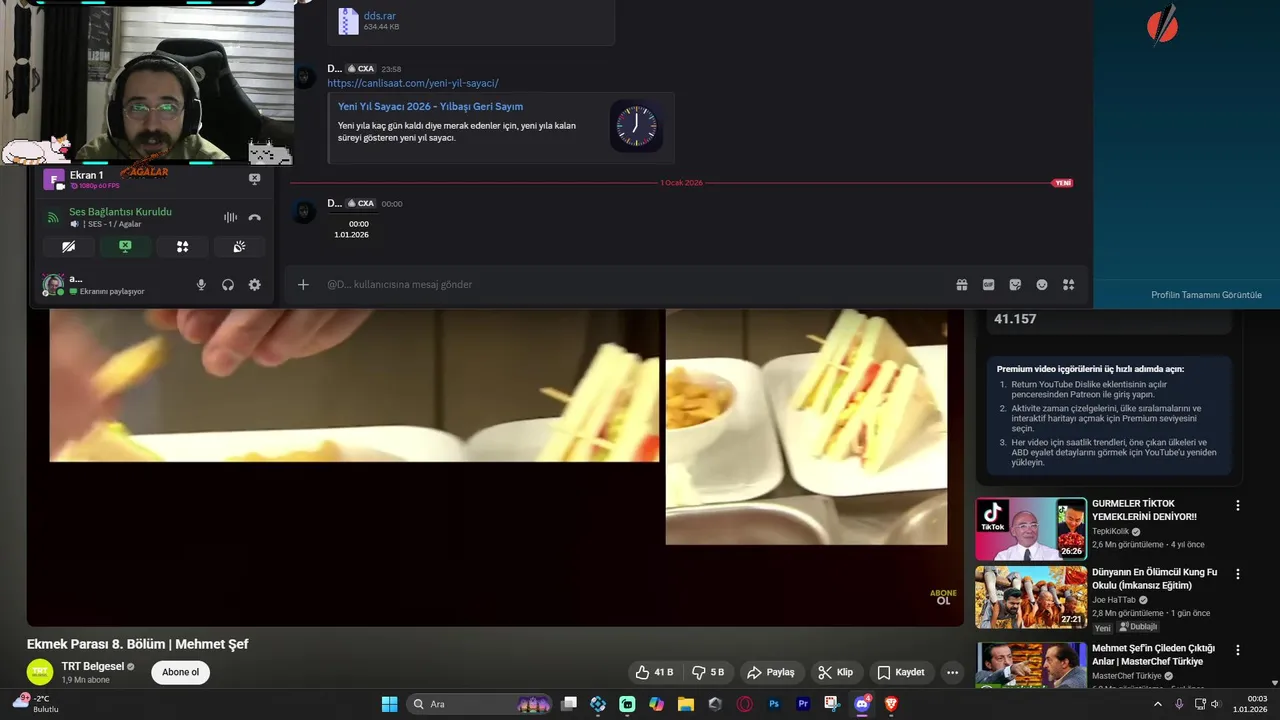Open attachment menu plus in message bar
Viewport: 1280px width, 720px height.
(303, 285)
